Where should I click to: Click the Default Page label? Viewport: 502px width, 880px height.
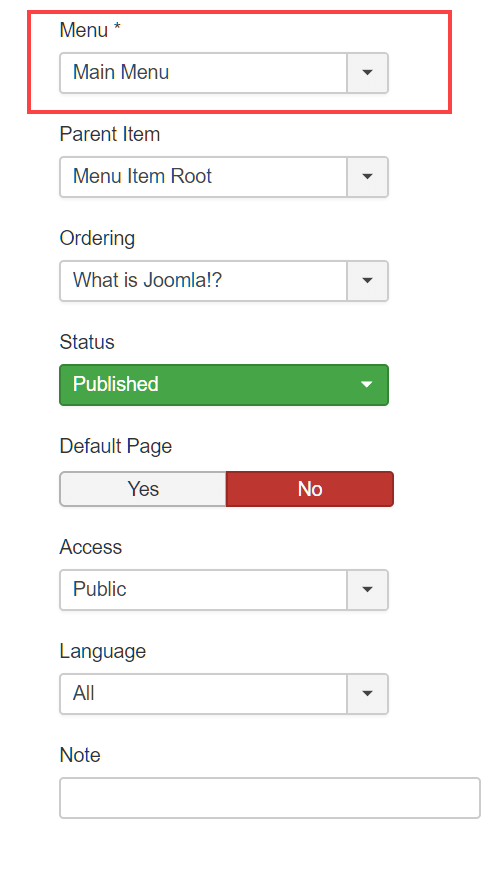coord(116,446)
